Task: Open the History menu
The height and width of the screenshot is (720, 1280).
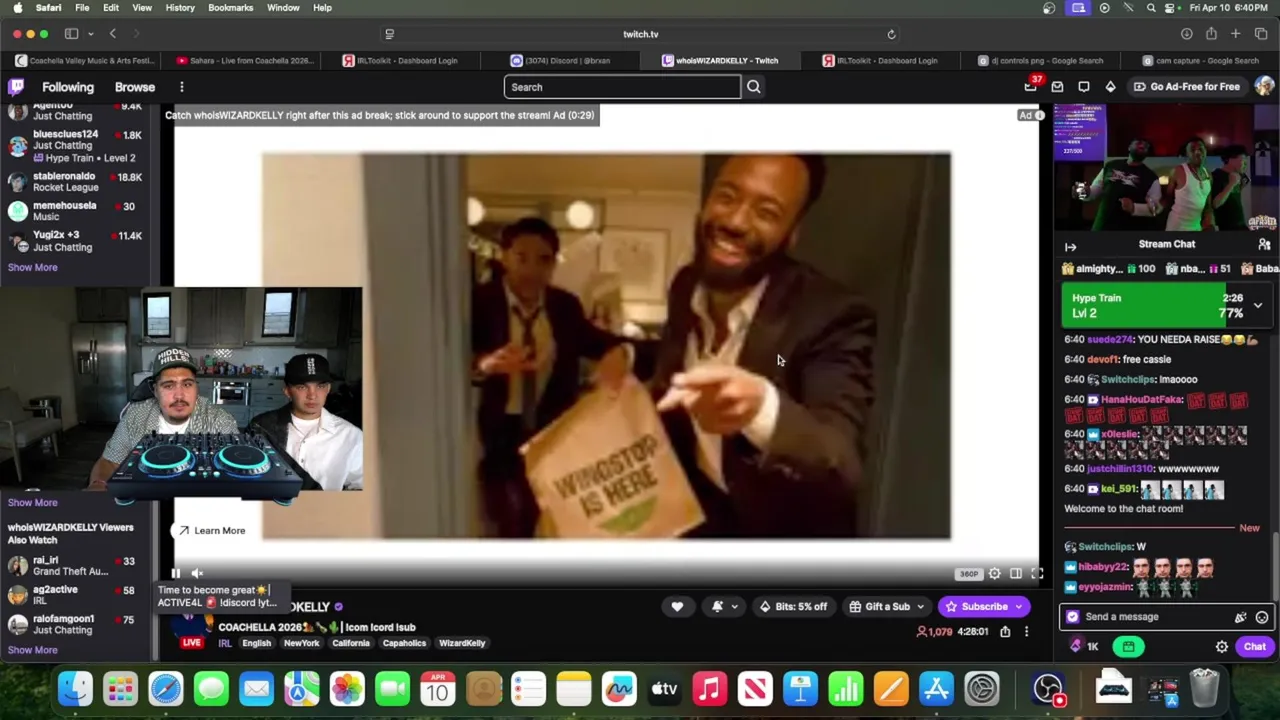Action: [x=180, y=8]
